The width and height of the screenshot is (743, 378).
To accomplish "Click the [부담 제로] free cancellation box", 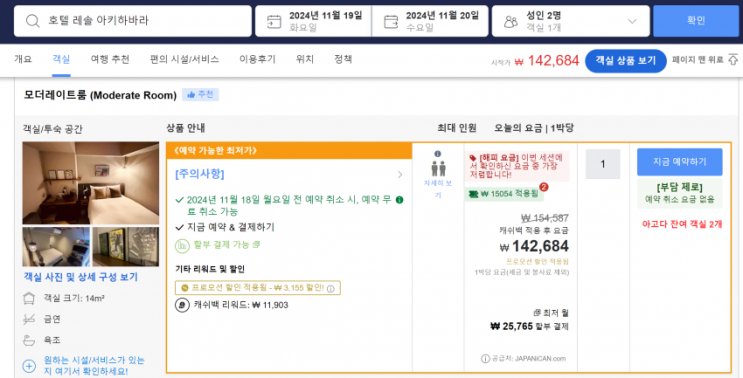I will coord(680,193).
